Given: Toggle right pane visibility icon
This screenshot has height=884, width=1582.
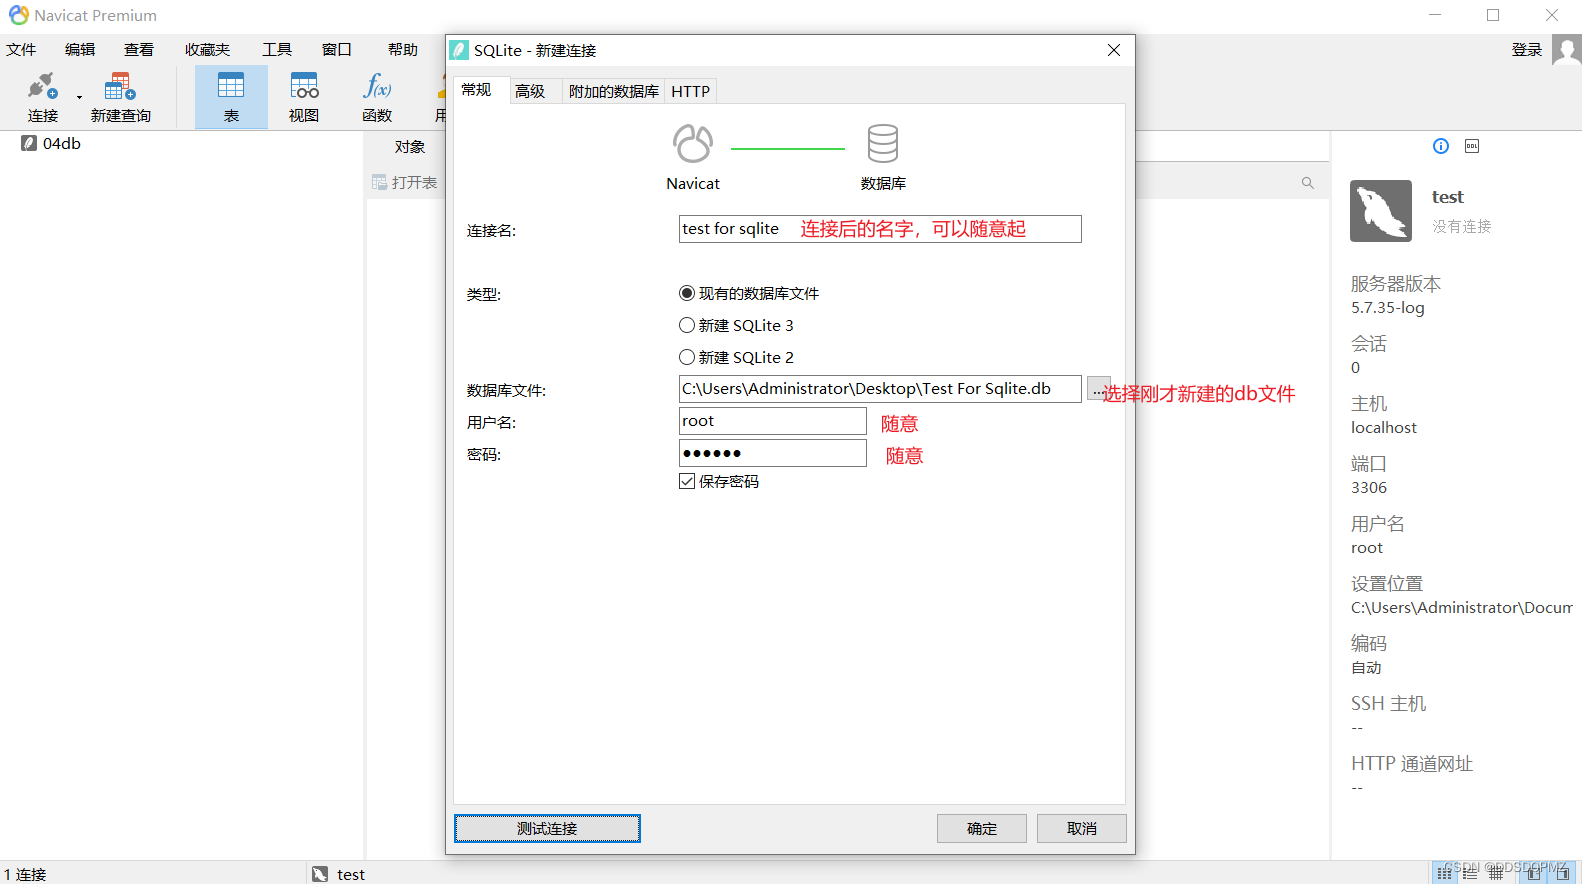Looking at the screenshot, I should point(1562,873).
